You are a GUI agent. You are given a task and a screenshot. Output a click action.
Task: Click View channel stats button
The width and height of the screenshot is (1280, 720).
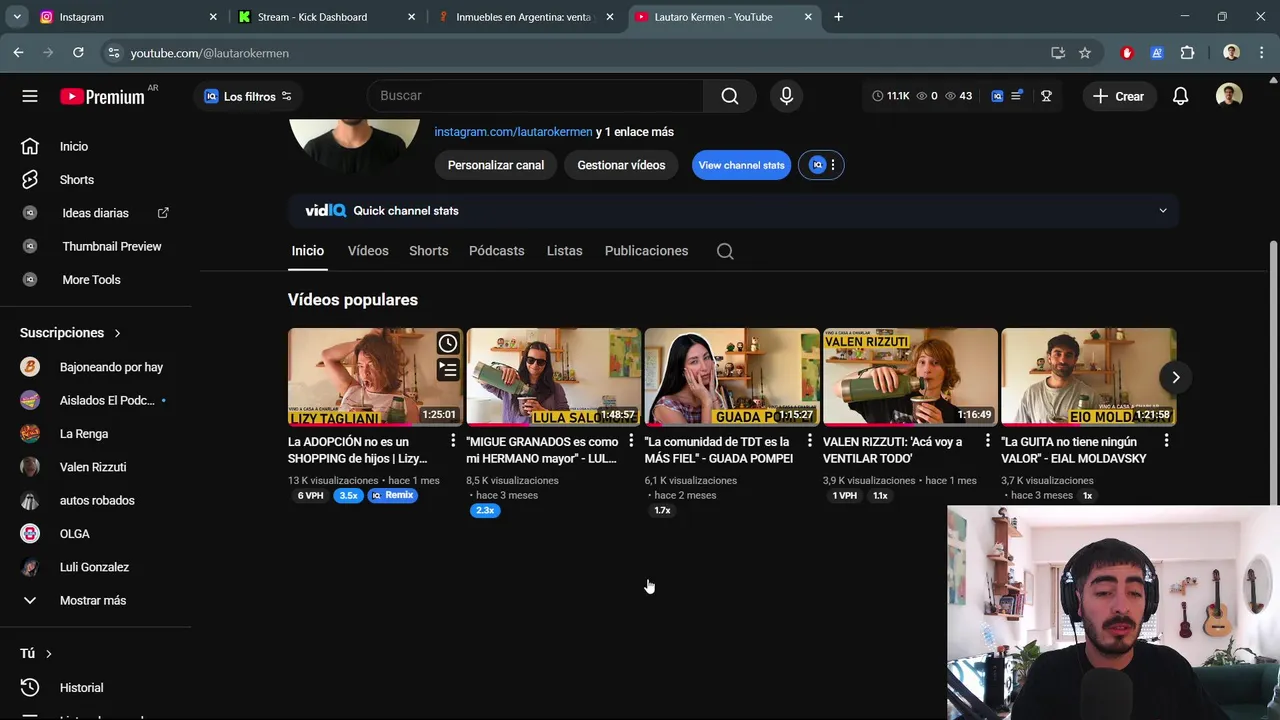pyautogui.click(x=741, y=165)
